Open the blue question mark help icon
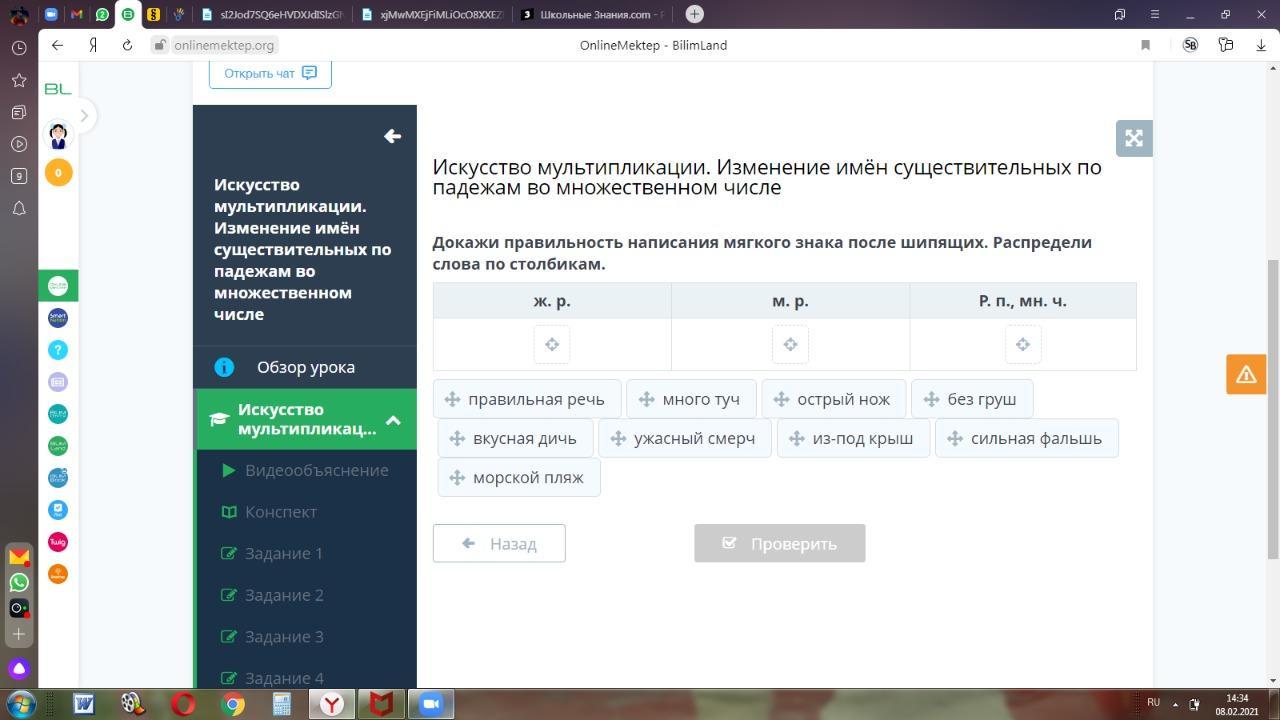This screenshot has height=720, width=1280. (x=58, y=350)
